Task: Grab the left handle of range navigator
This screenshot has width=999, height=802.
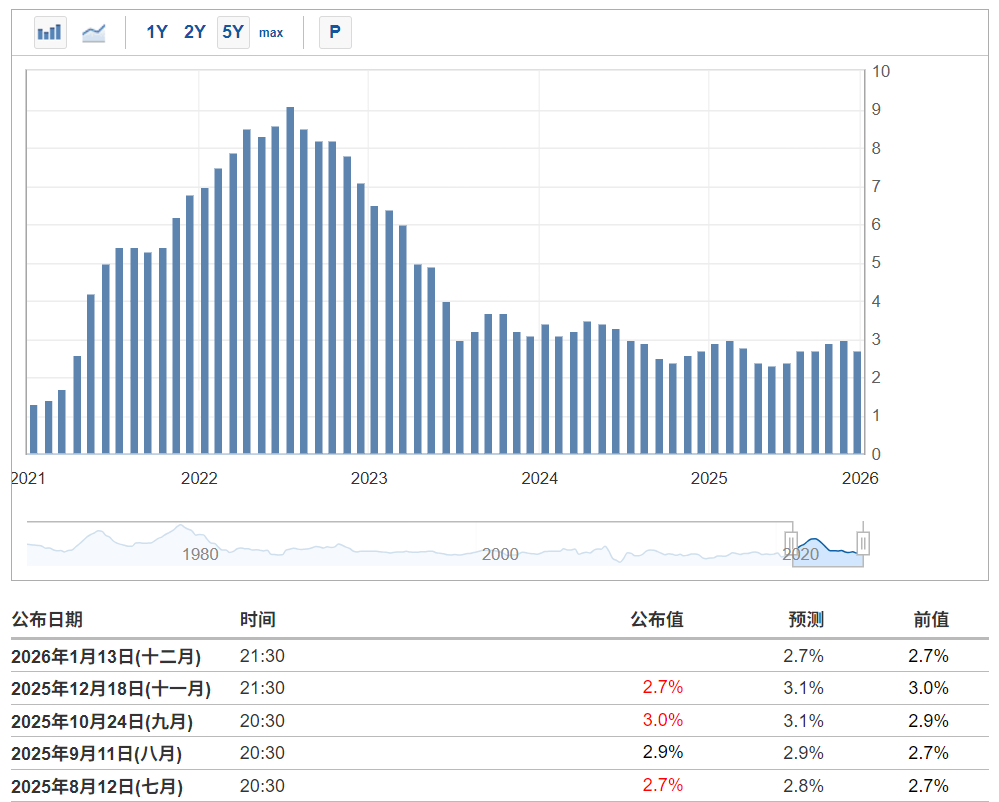Action: click(791, 543)
